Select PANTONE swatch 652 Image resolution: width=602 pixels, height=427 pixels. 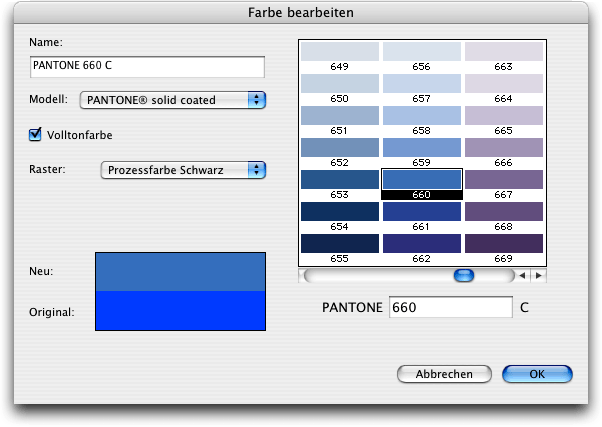coord(340,147)
